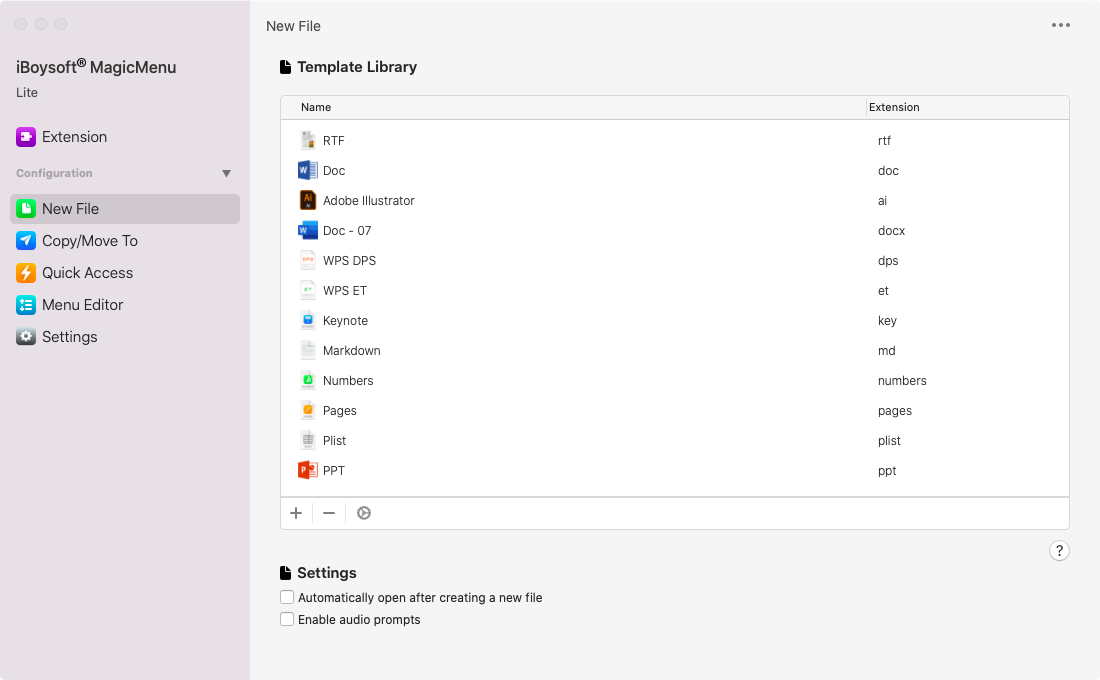
Task: Click the Quick Access lightning icon
Action: click(26, 273)
